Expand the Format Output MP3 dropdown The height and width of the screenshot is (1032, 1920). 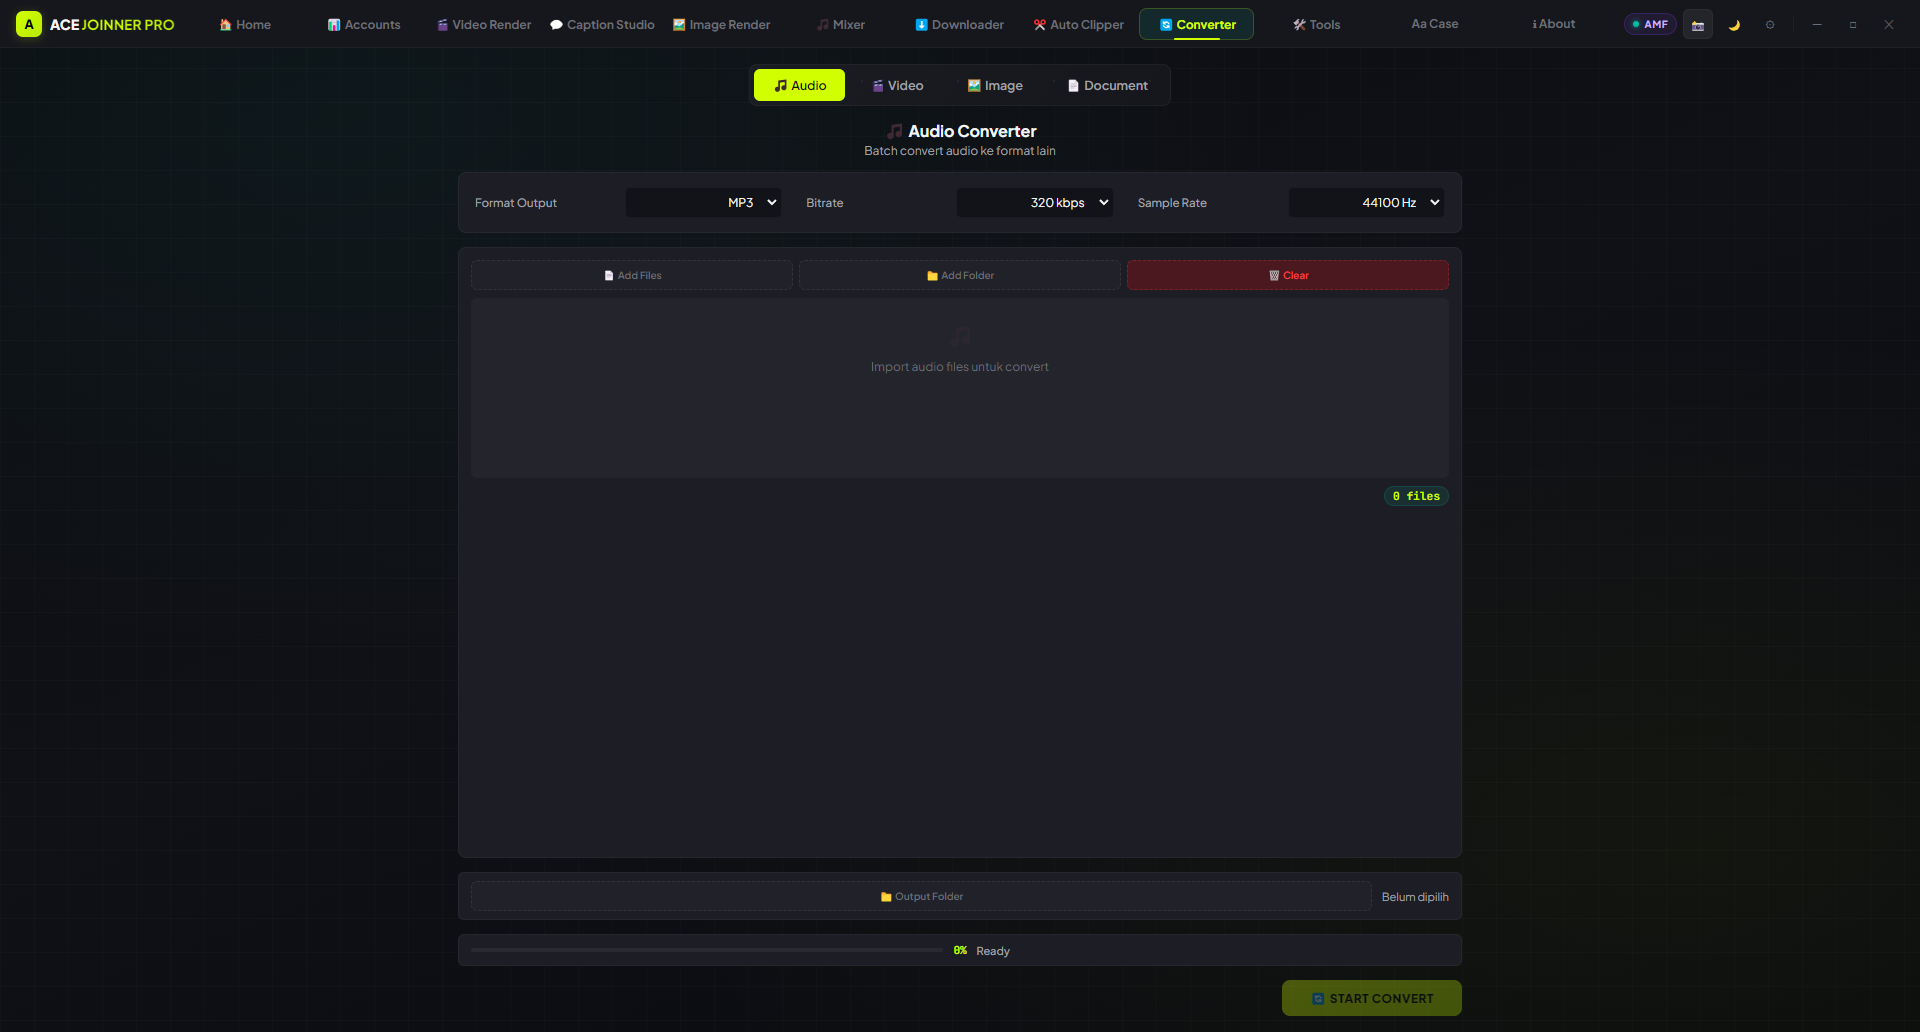pyautogui.click(x=703, y=202)
